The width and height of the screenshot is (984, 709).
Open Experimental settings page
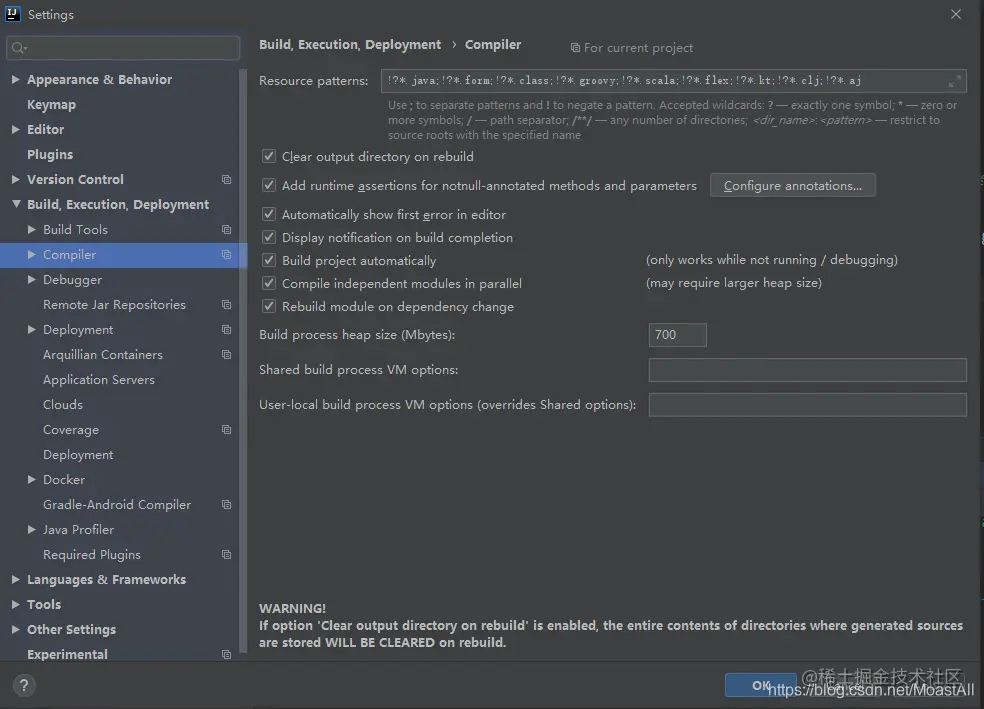pos(67,654)
